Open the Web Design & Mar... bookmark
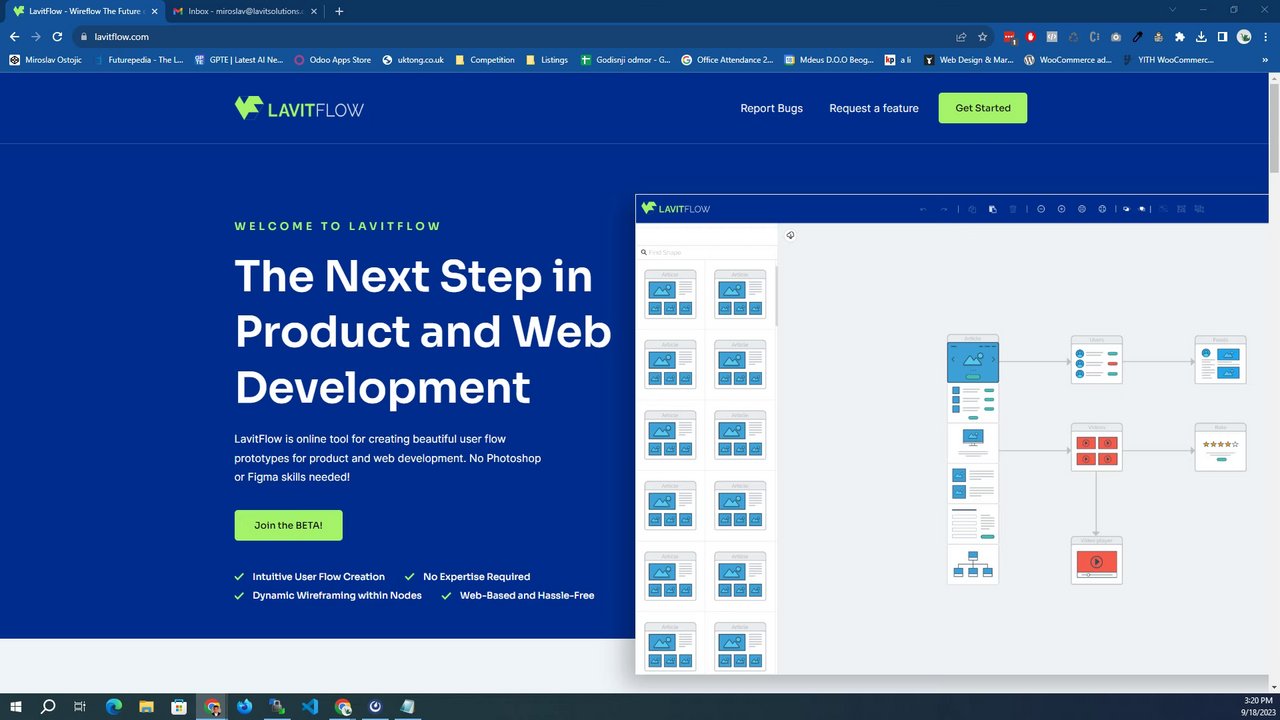Screen dimensions: 1280x720 (x=969, y=60)
